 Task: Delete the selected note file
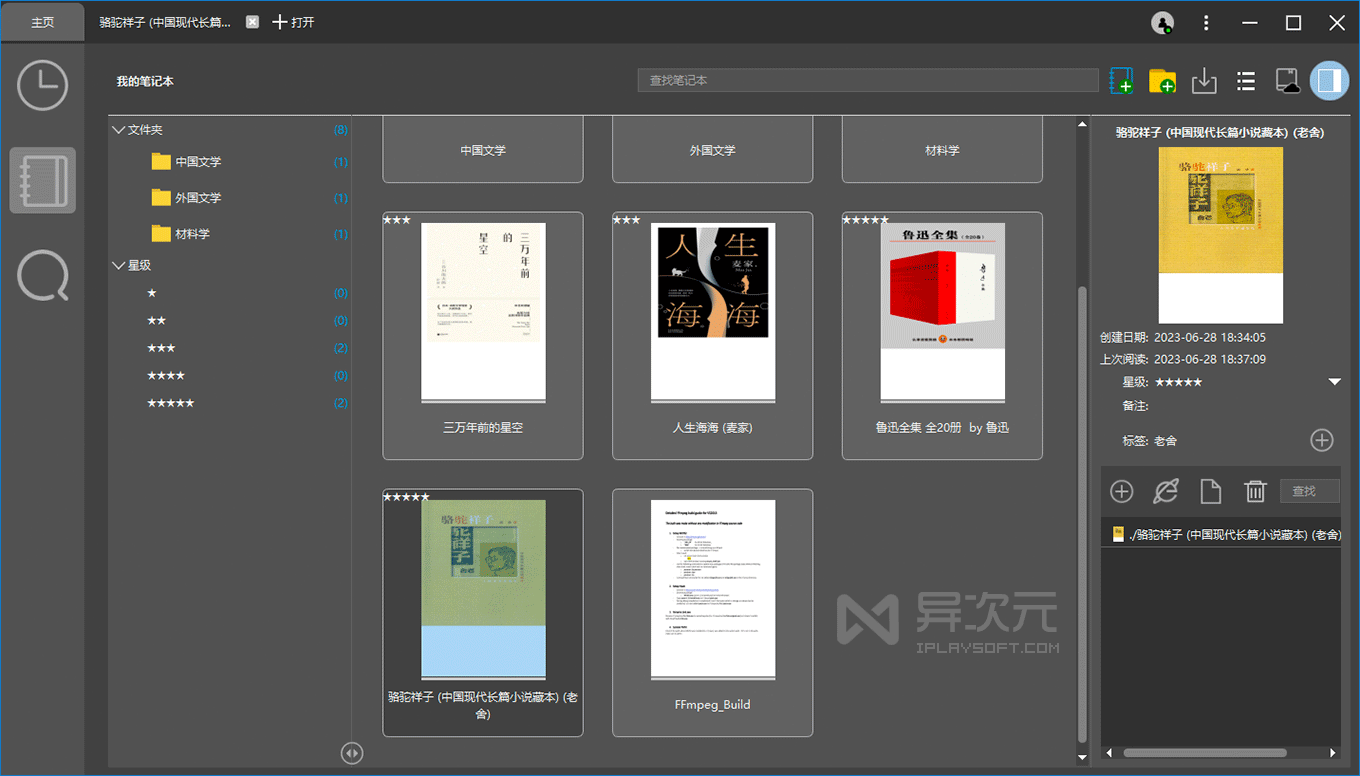tap(1256, 491)
